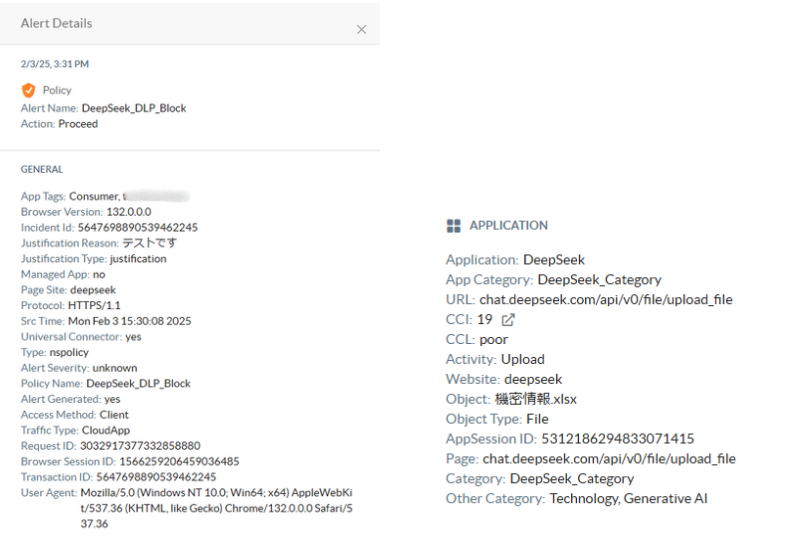Select the object file name ending in .xlsx
The height and width of the screenshot is (542, 803).
click(535, 399)
